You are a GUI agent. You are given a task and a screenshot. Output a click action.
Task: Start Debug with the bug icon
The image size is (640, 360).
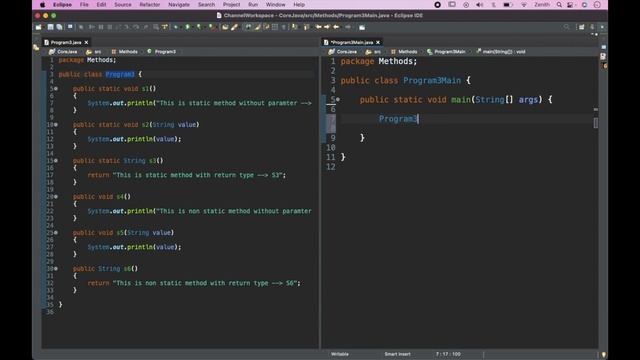(176, 27)
